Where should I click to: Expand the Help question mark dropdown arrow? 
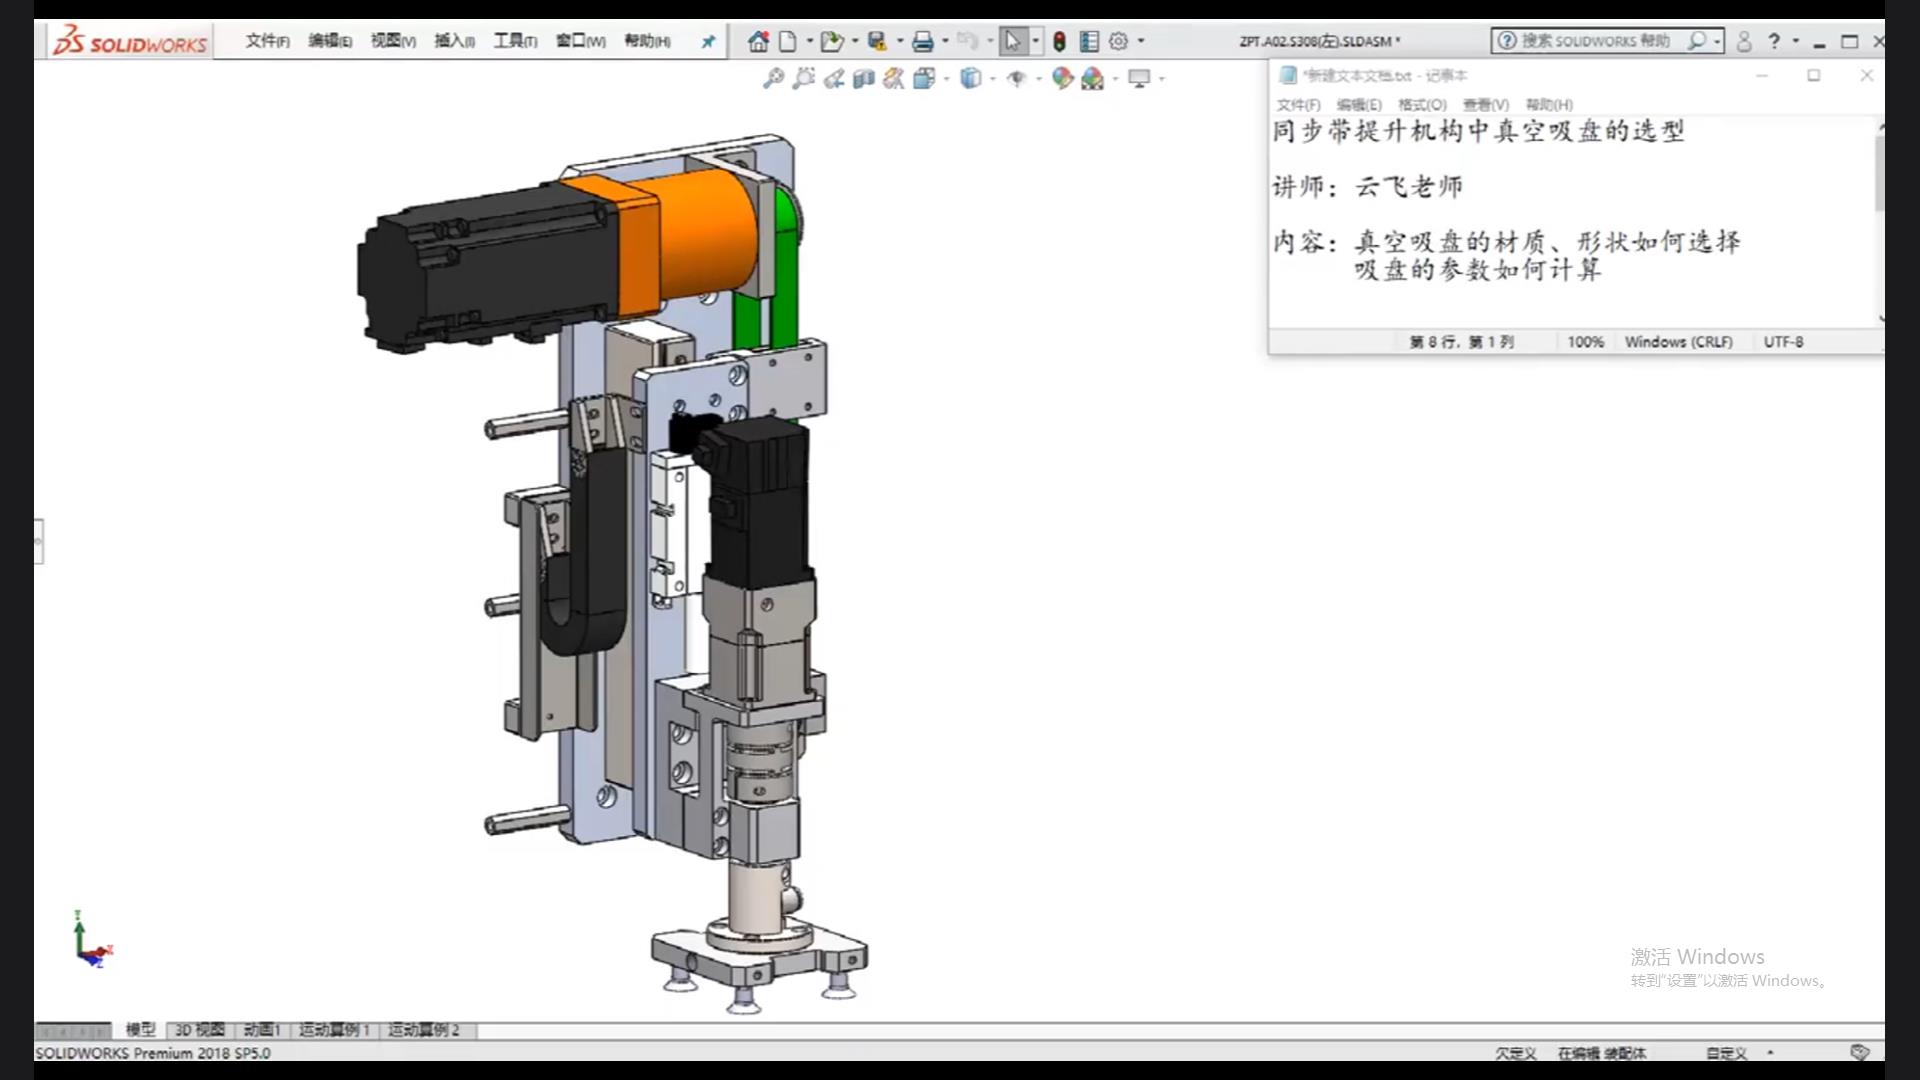click(1796, 41)
